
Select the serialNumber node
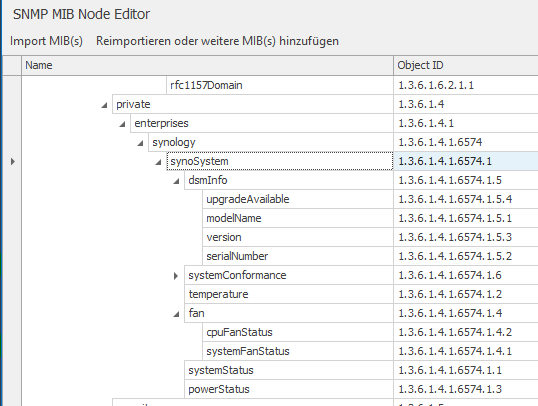tap(298, 256)
